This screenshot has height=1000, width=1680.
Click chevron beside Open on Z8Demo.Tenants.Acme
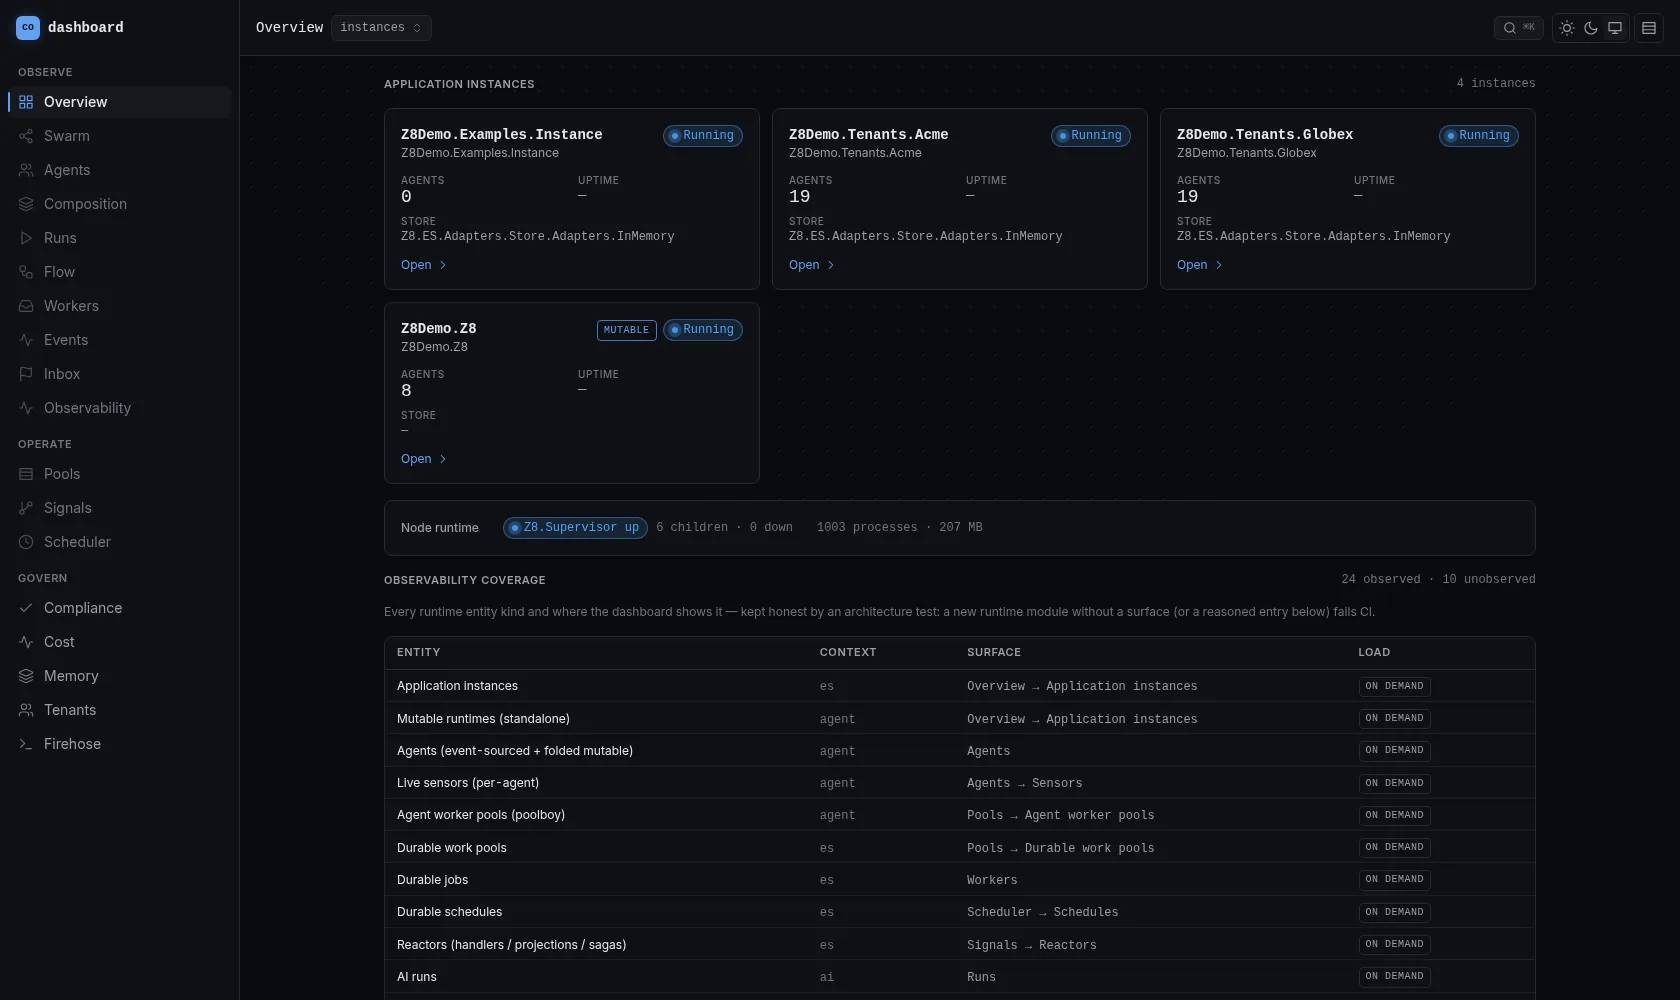pyautogui.click(x=831, y=265)
